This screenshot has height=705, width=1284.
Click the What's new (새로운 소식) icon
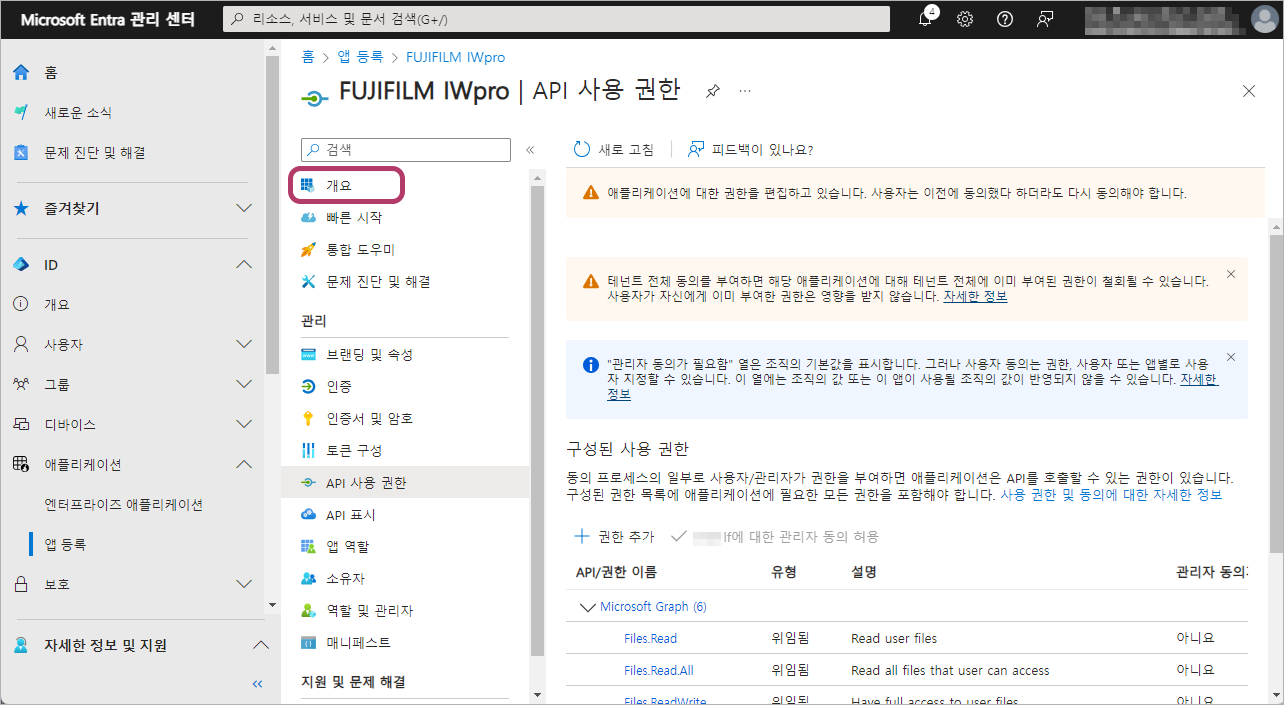pyautogui.click(x=21, y=113)
